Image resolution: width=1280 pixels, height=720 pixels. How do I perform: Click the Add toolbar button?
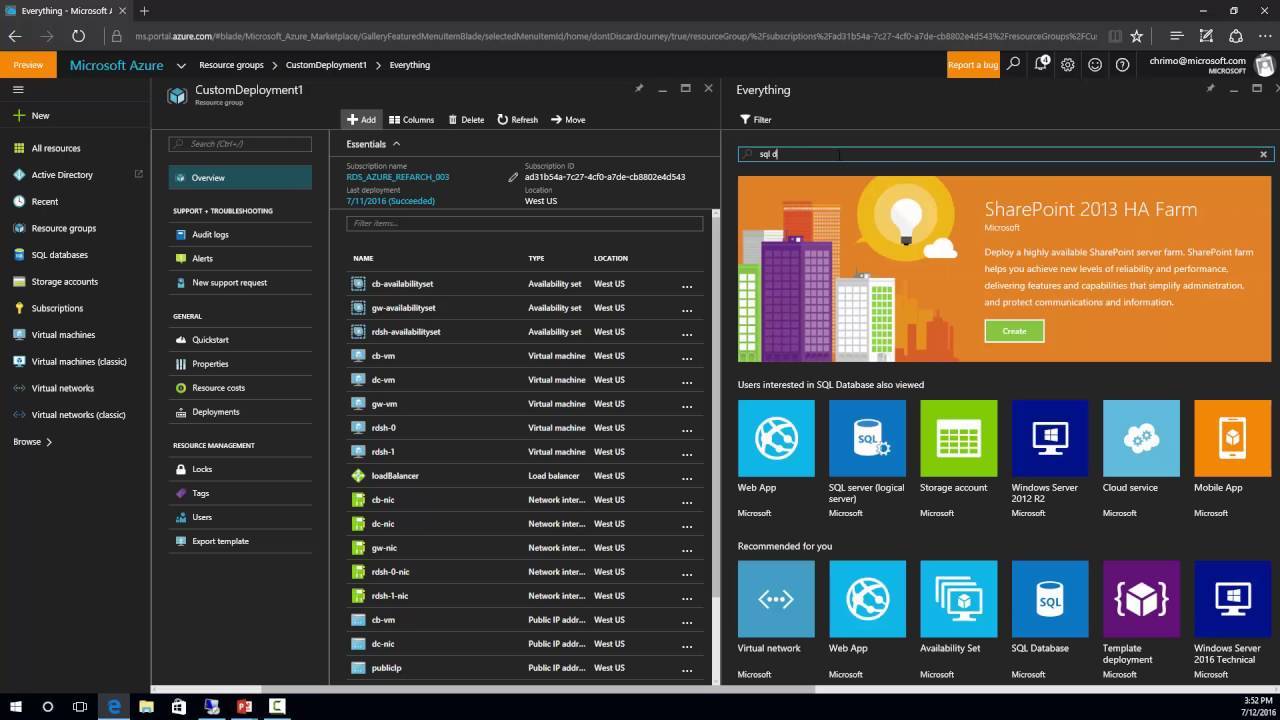pyautogui.click(x=361, y=120)
